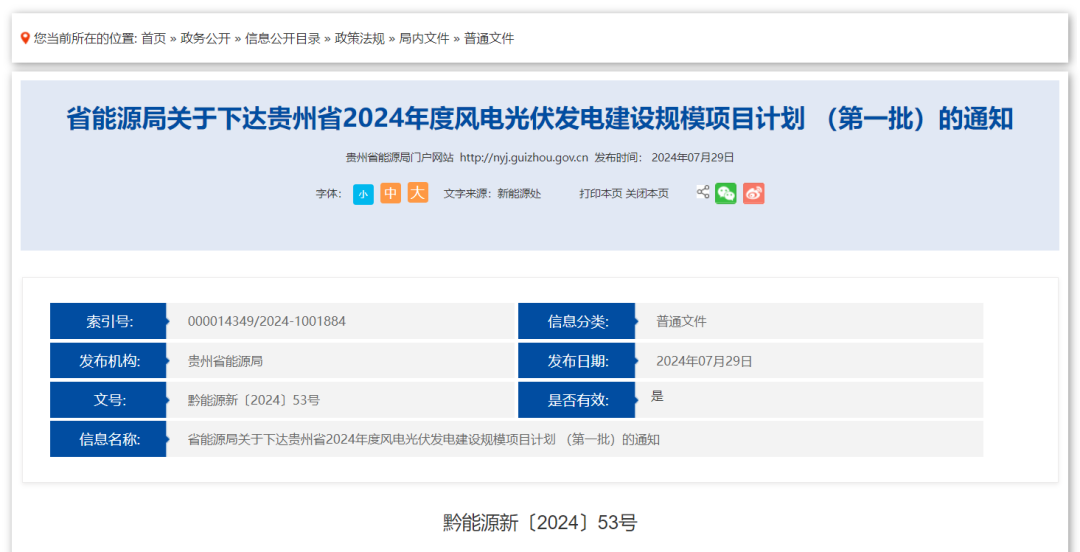Navigate to 信息公开目录 breadcrumb
The height and width of the screenshot is (552, 1080).
[283, 38]
